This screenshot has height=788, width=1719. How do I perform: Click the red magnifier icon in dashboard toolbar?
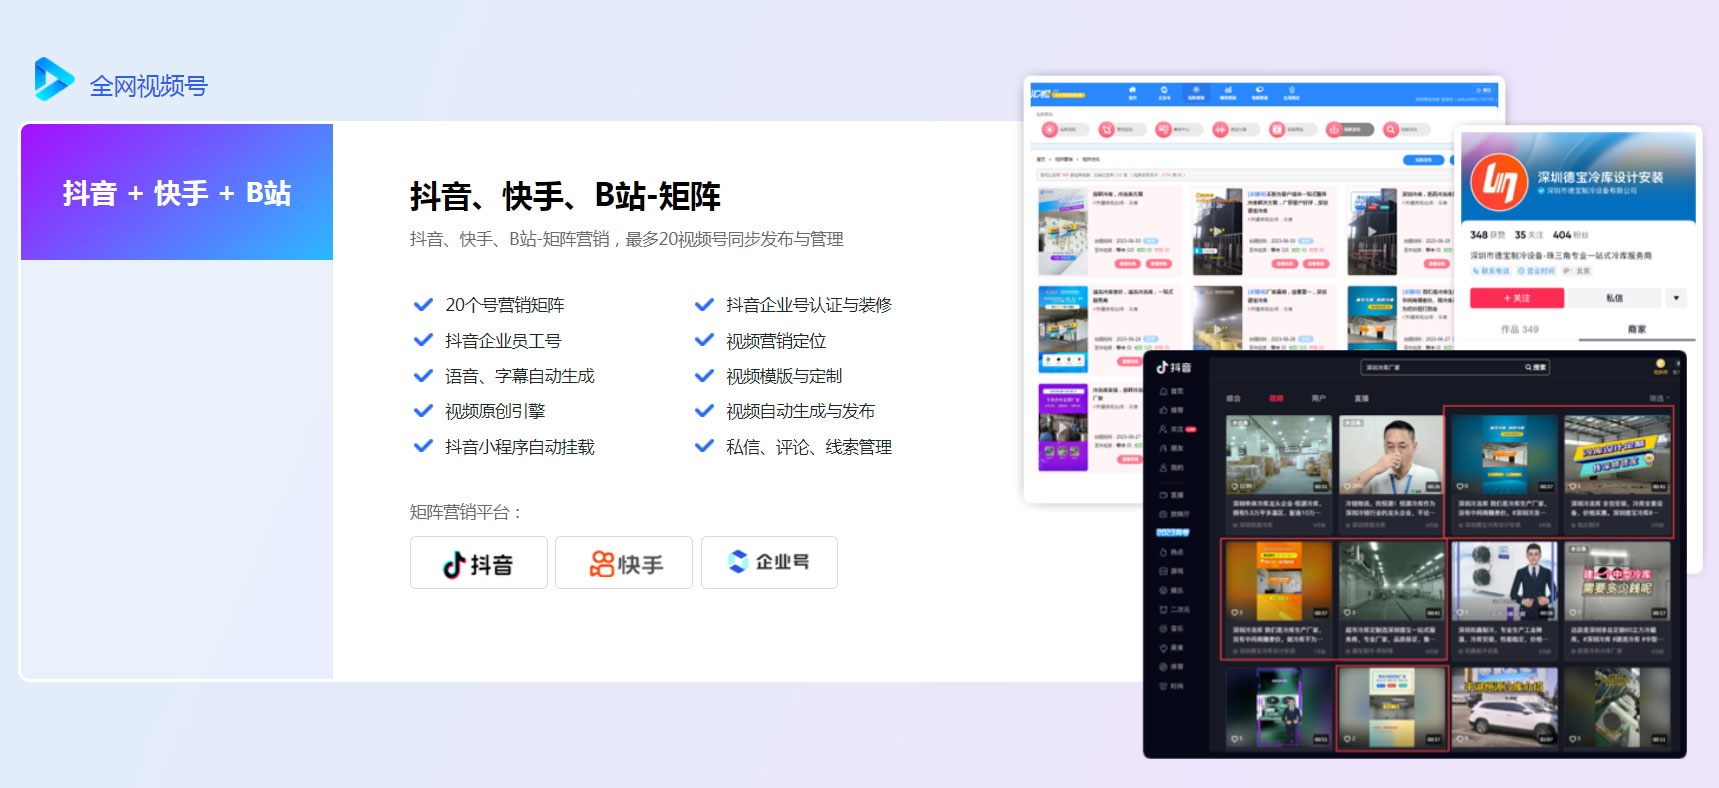[x=1391, y=129]
